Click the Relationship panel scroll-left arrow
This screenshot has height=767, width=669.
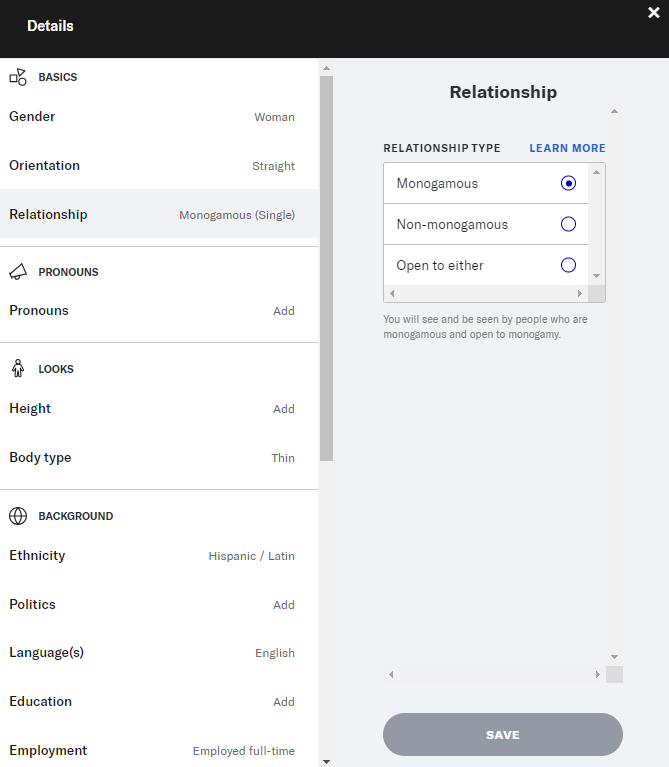pyautogui.click(x=391, y=675)
